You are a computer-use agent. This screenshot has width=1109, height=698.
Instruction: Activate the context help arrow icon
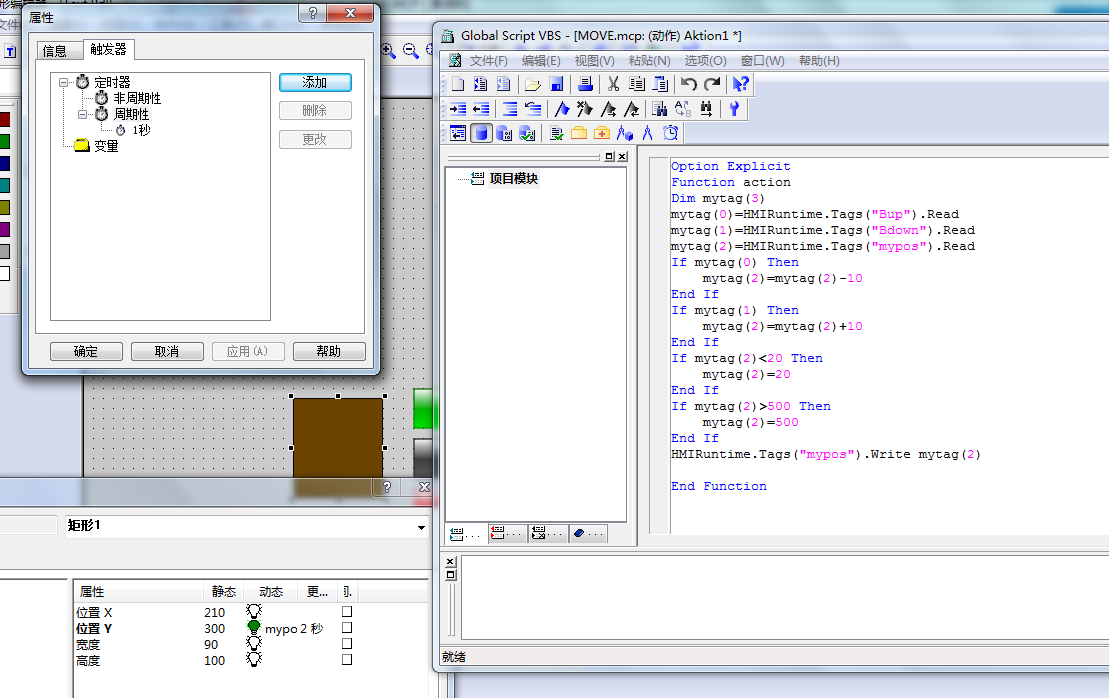[740, 84]
